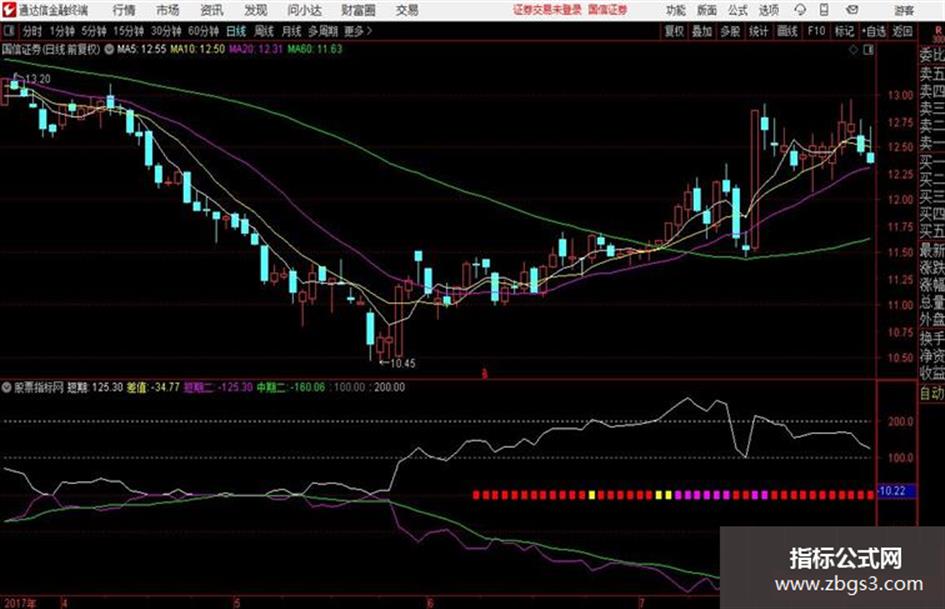Open F10 company info
Image resolution: width=945 pixels, height=609 pixels.
(x=817, y=31)
